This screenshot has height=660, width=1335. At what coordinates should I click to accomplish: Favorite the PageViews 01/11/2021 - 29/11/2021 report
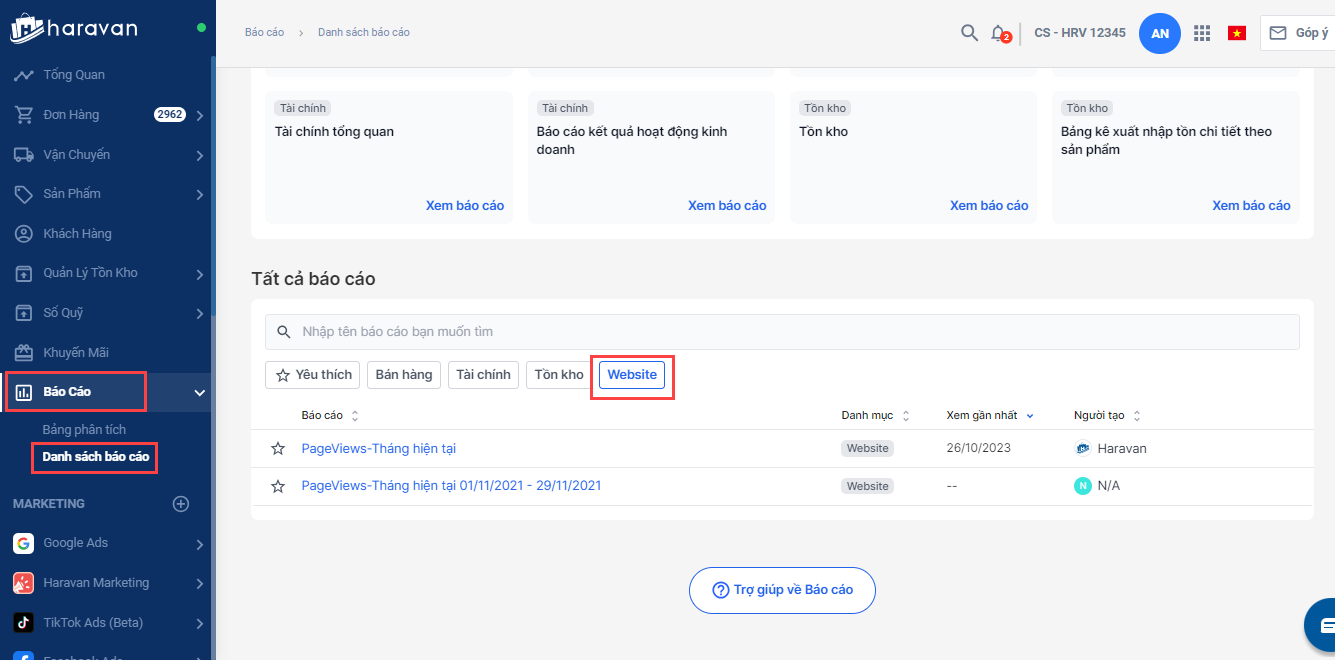coord(278,486)
